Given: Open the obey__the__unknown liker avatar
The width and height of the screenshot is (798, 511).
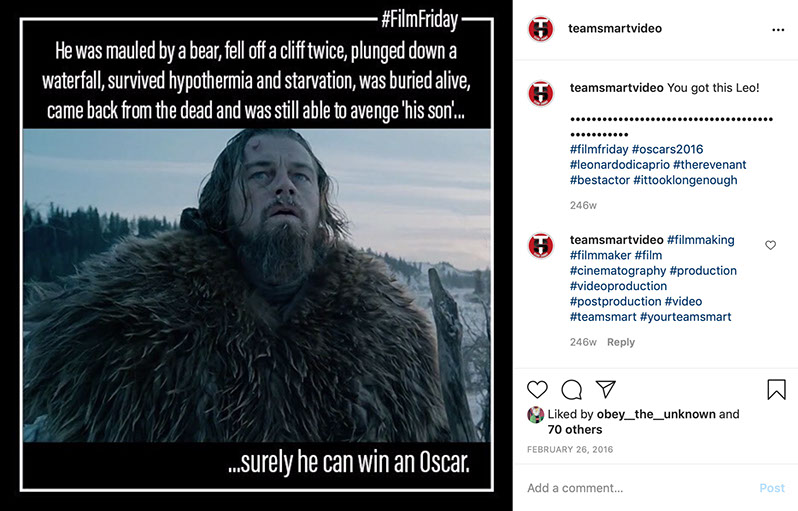Looking at the screenshot, I should pyautogui.click(x=536, y=414).
